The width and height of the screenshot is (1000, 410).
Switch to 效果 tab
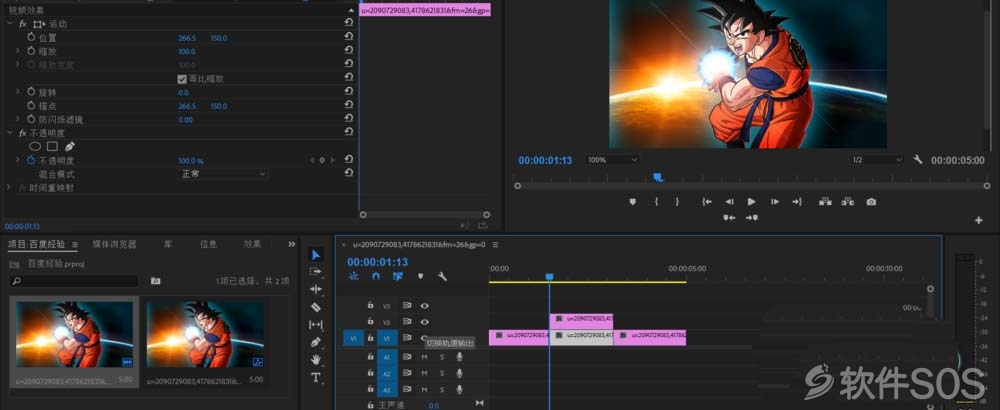pyautogui.click(x=253, y=244)
